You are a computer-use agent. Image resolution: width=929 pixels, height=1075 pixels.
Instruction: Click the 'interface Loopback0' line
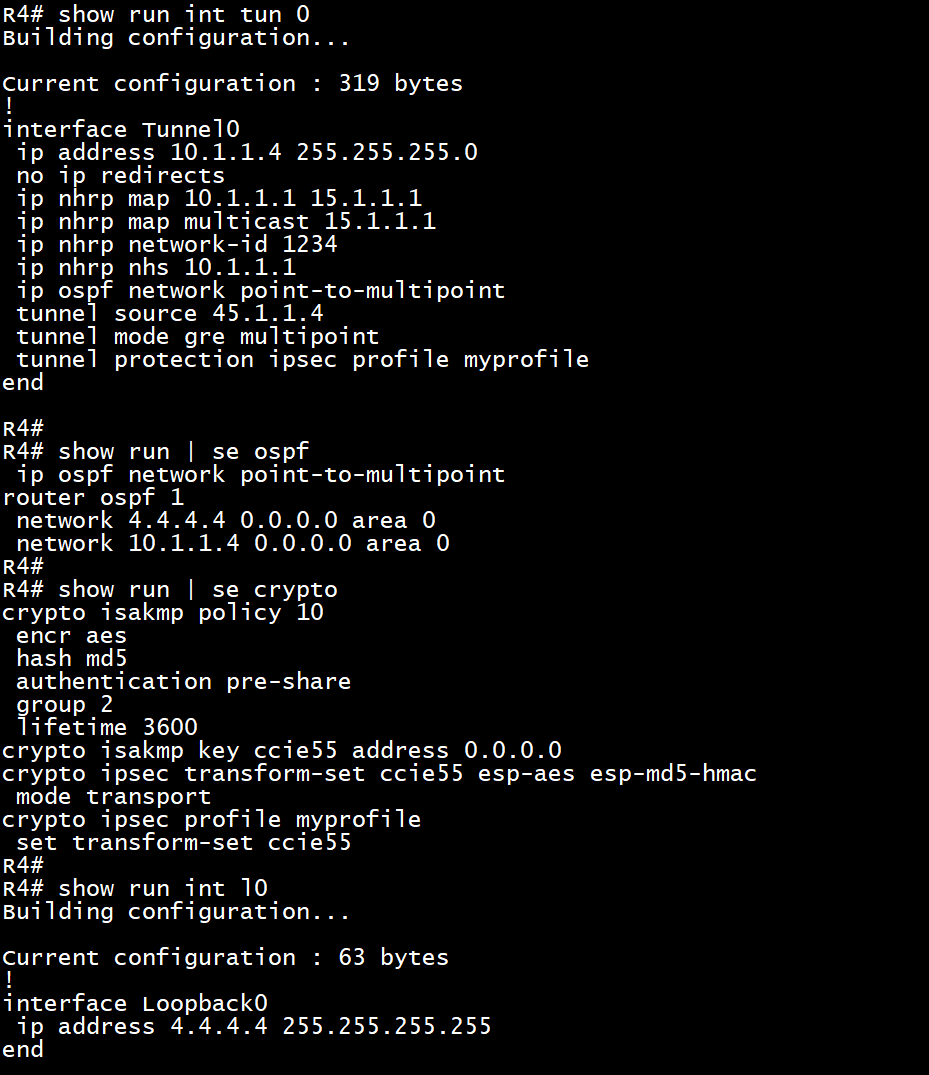[x=135, y=1004]
